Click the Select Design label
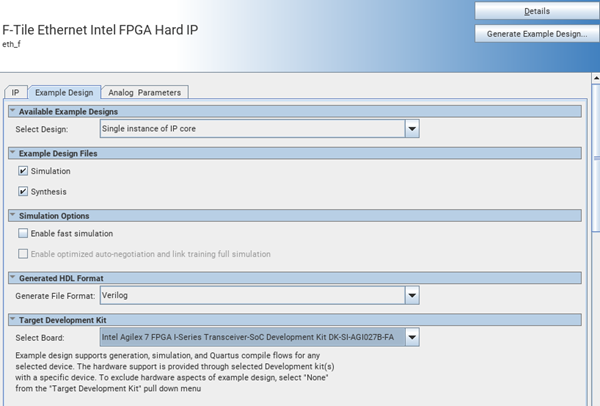The image size is (600, 406). 42,129
